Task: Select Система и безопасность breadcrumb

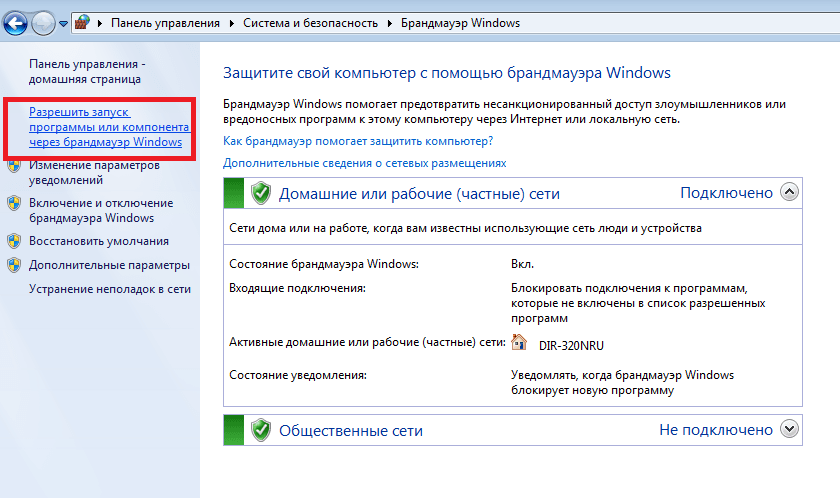Action: [x=310, y=23]
